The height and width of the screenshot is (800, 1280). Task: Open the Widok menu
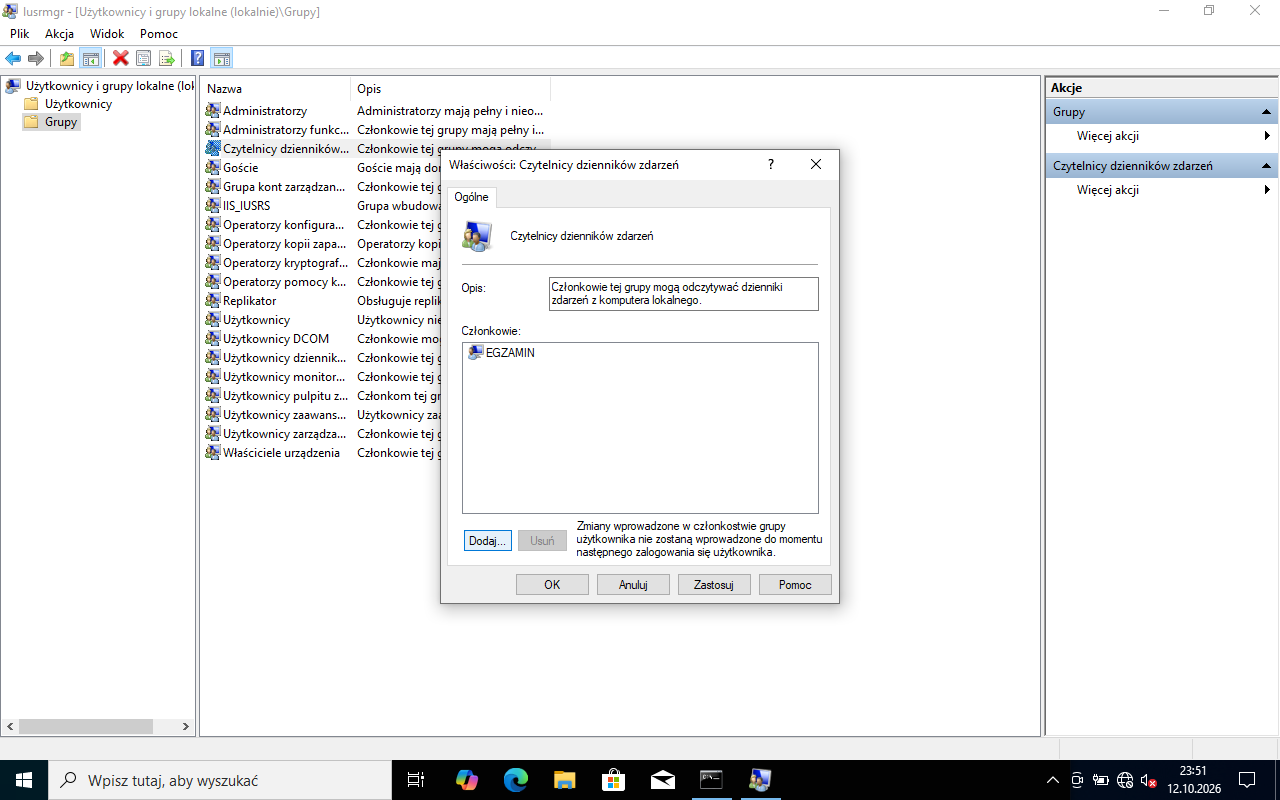(x=107, y=34)
